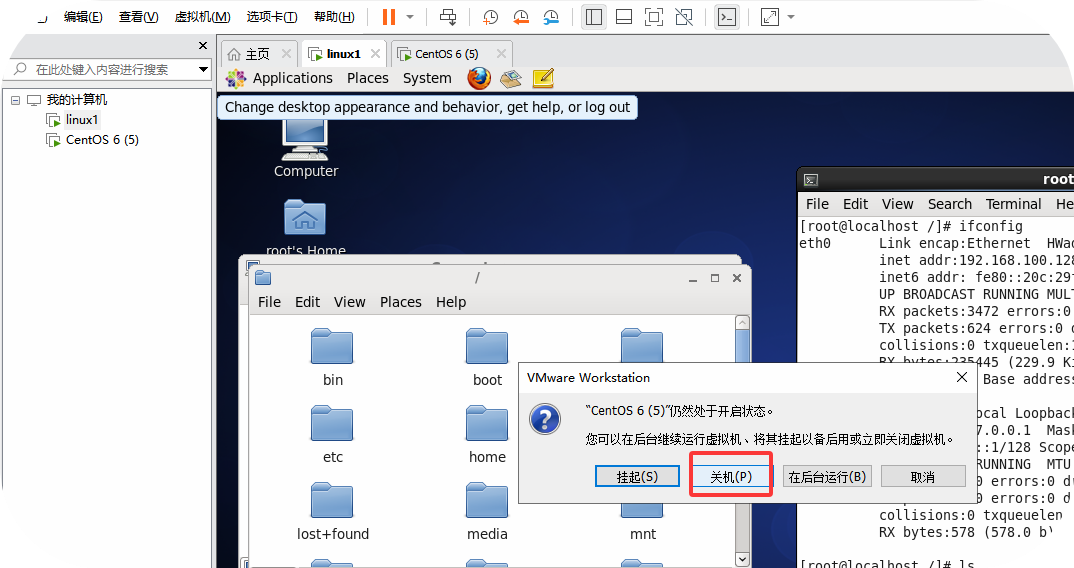Open the Help menu in the file browser
Viewport: 1074px width, 568px height.
point(451,302)
